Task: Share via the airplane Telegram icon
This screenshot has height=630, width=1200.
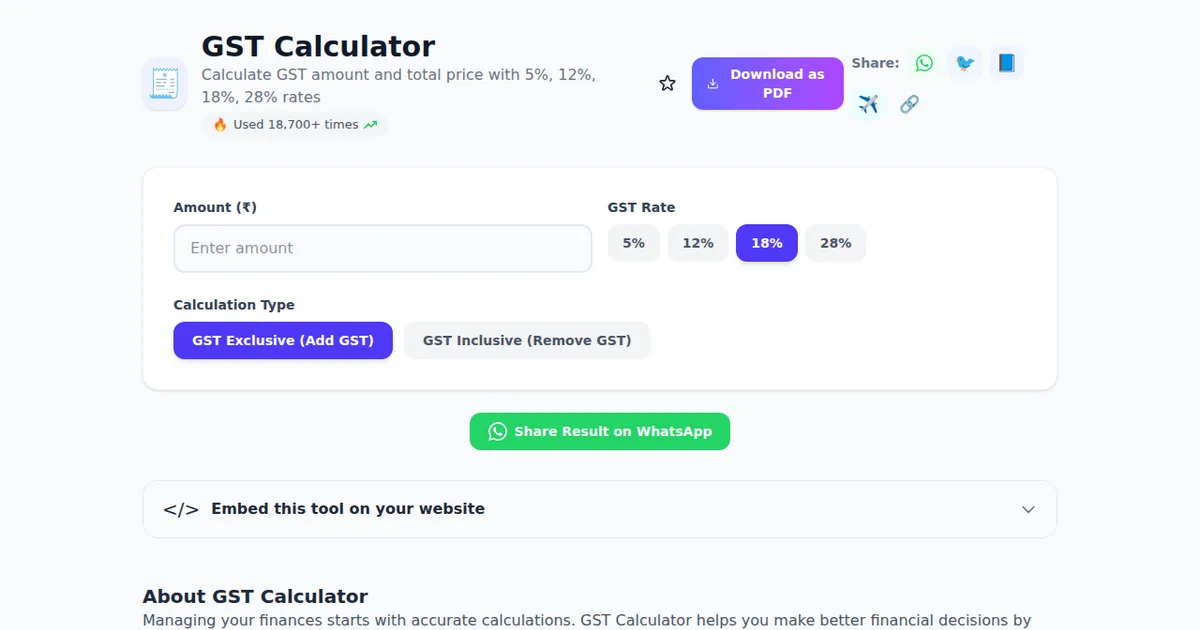Action: point(868,104)
